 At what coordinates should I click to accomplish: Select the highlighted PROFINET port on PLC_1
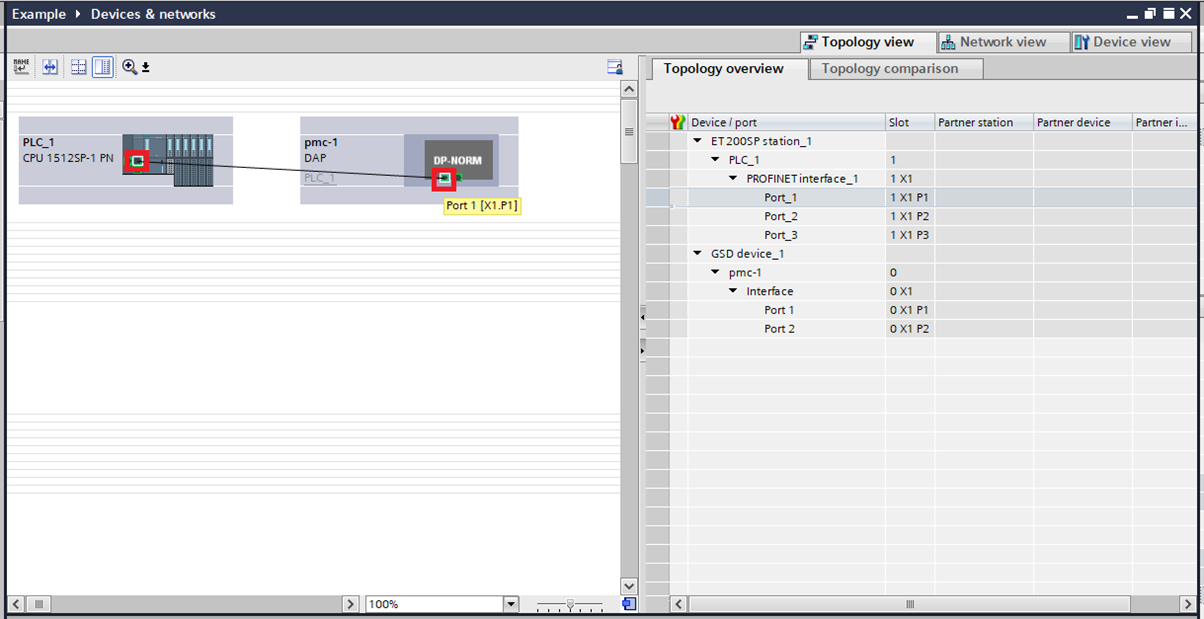tap(137, 158)
